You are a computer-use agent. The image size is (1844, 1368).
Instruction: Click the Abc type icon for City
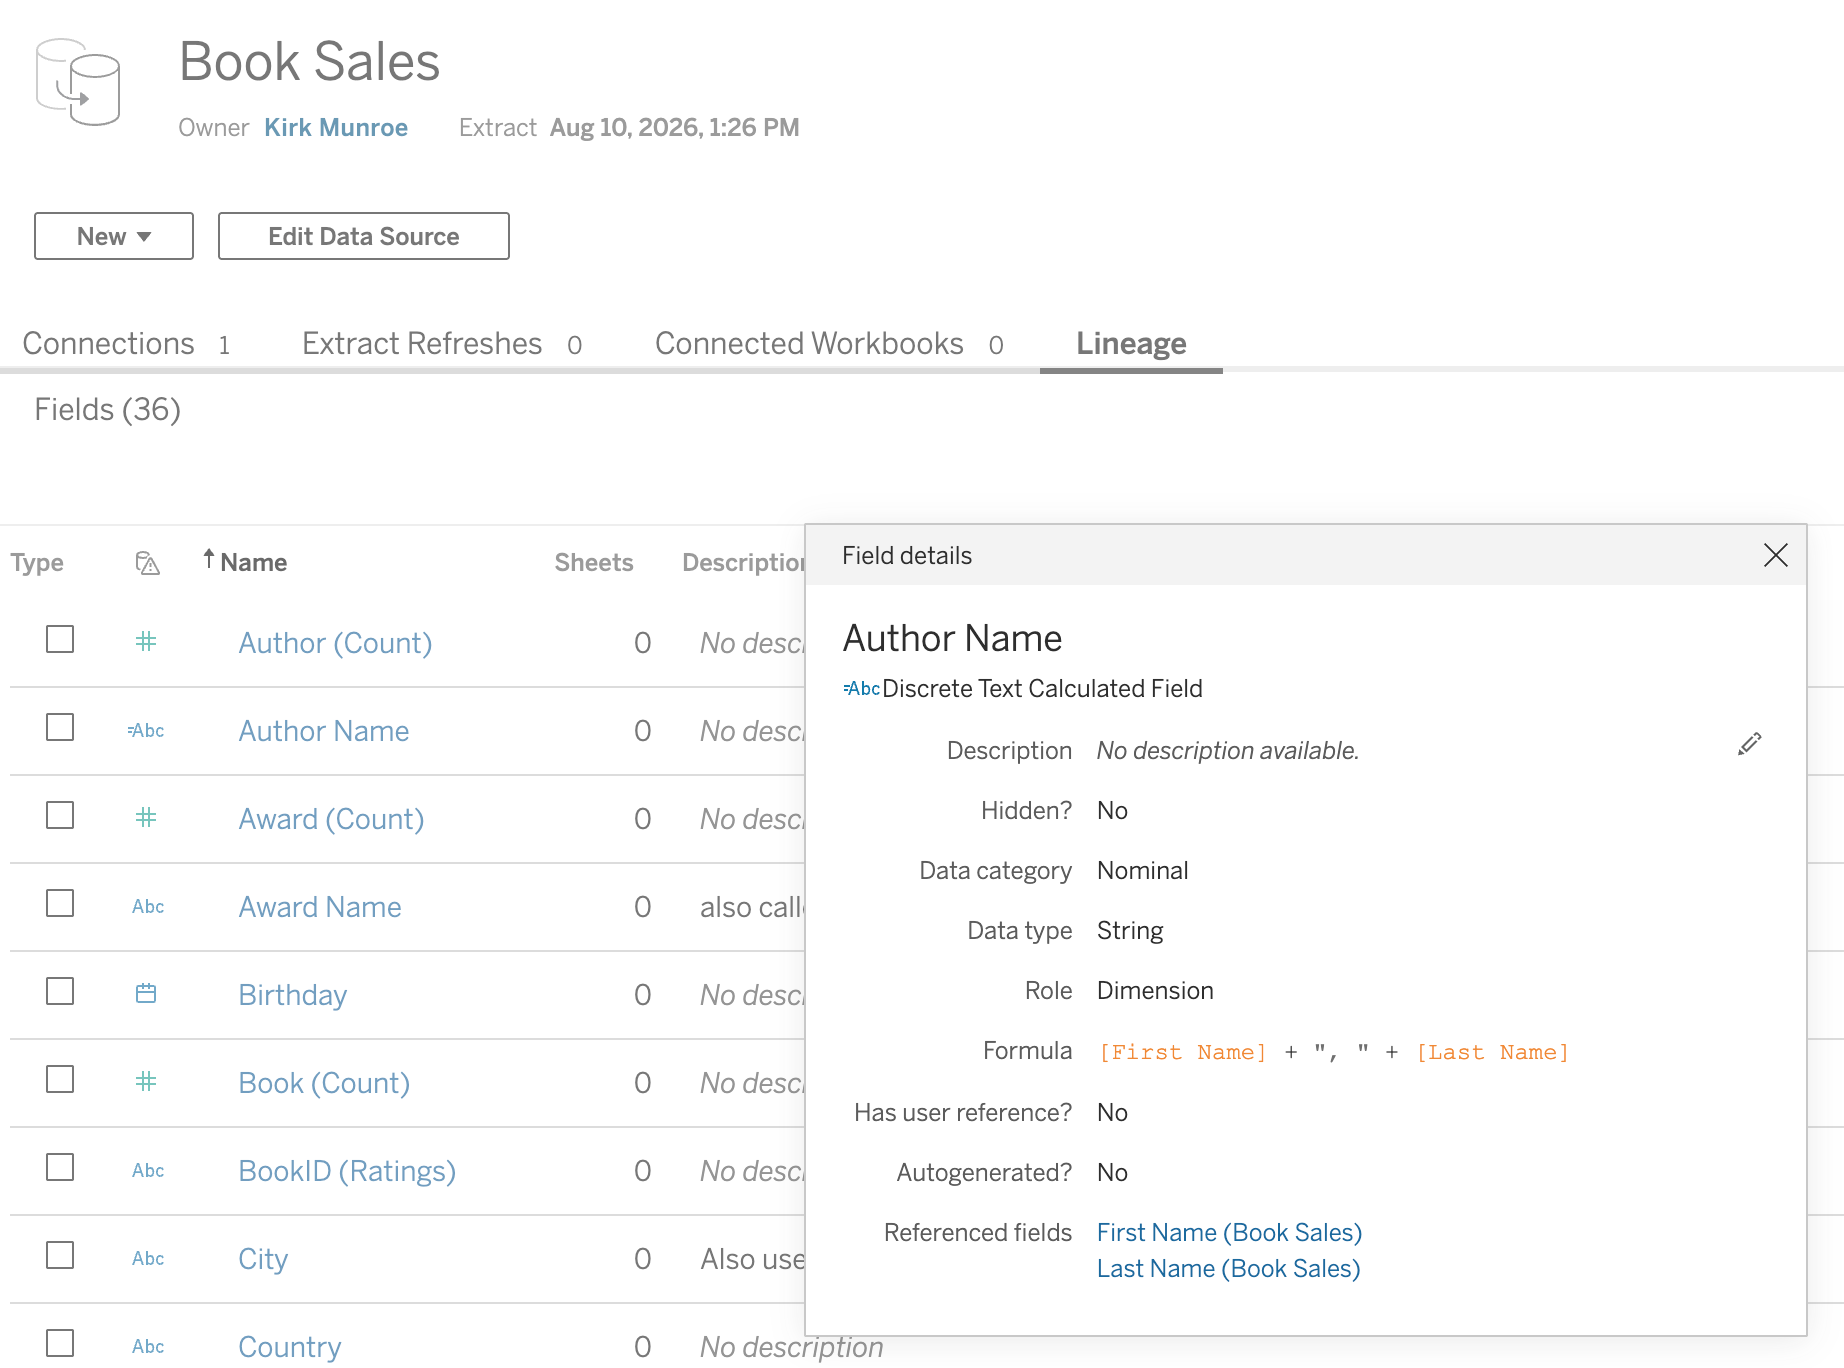click(x=148, y=1259)
